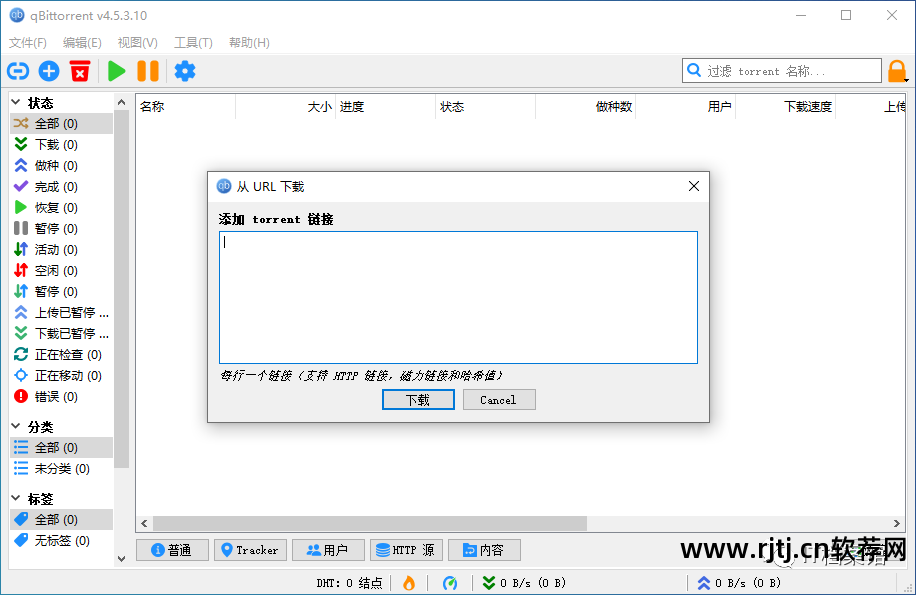Click the orange lock icon
Screen dimensions: 916x595
coord(897,71)
